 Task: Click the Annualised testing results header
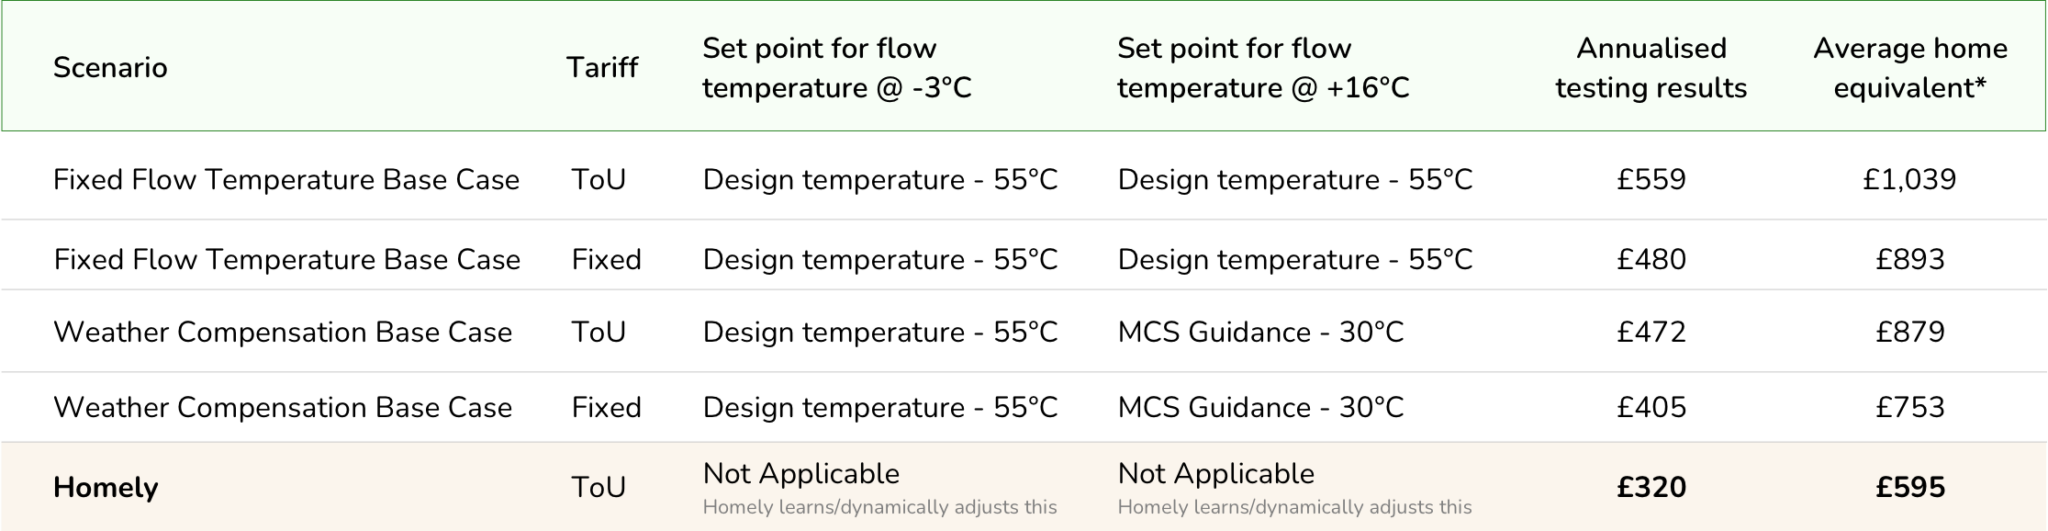click(x=1651, y=68)
